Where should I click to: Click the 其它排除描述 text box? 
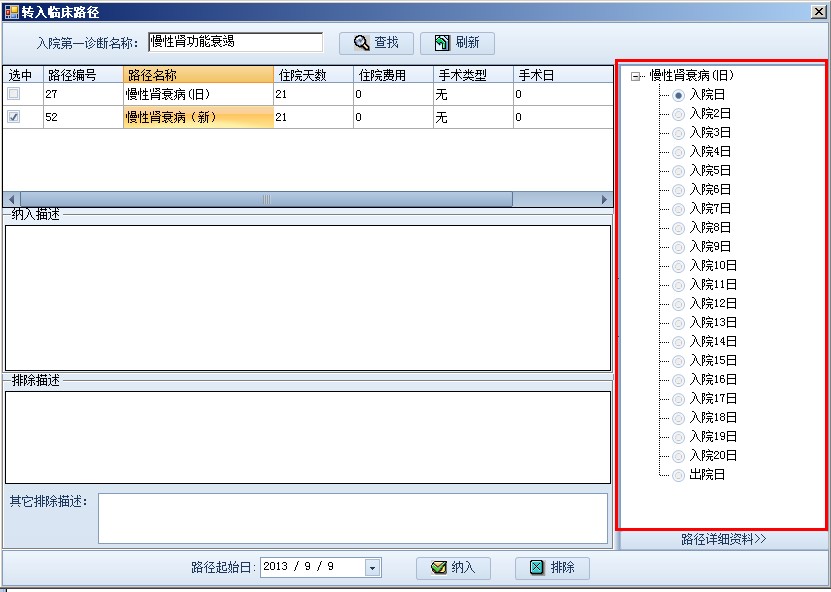coord(353,519)
